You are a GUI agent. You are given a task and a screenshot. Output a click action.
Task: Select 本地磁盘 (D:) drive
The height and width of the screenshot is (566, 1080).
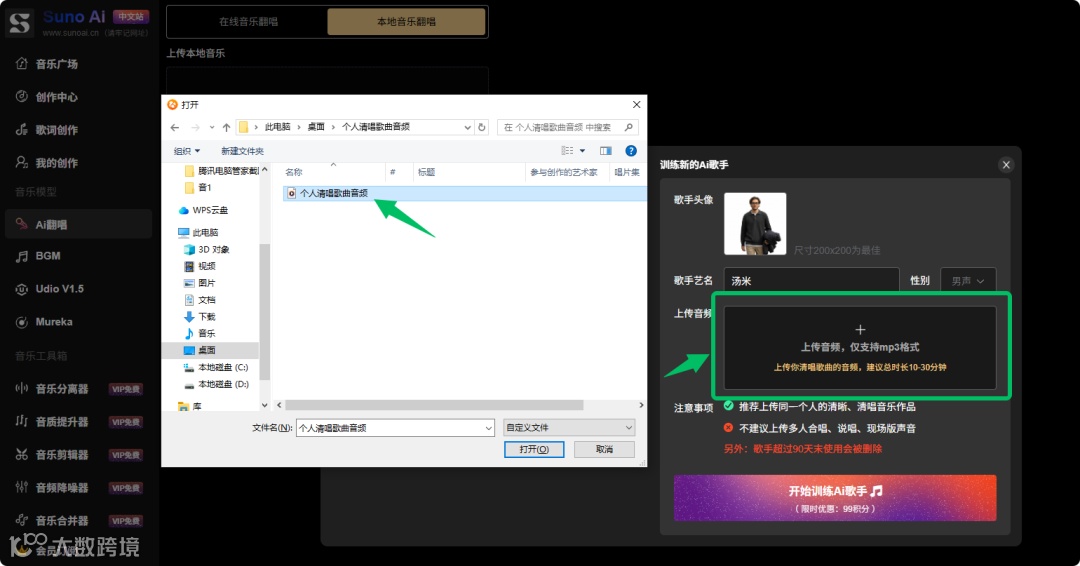[216, 384]
